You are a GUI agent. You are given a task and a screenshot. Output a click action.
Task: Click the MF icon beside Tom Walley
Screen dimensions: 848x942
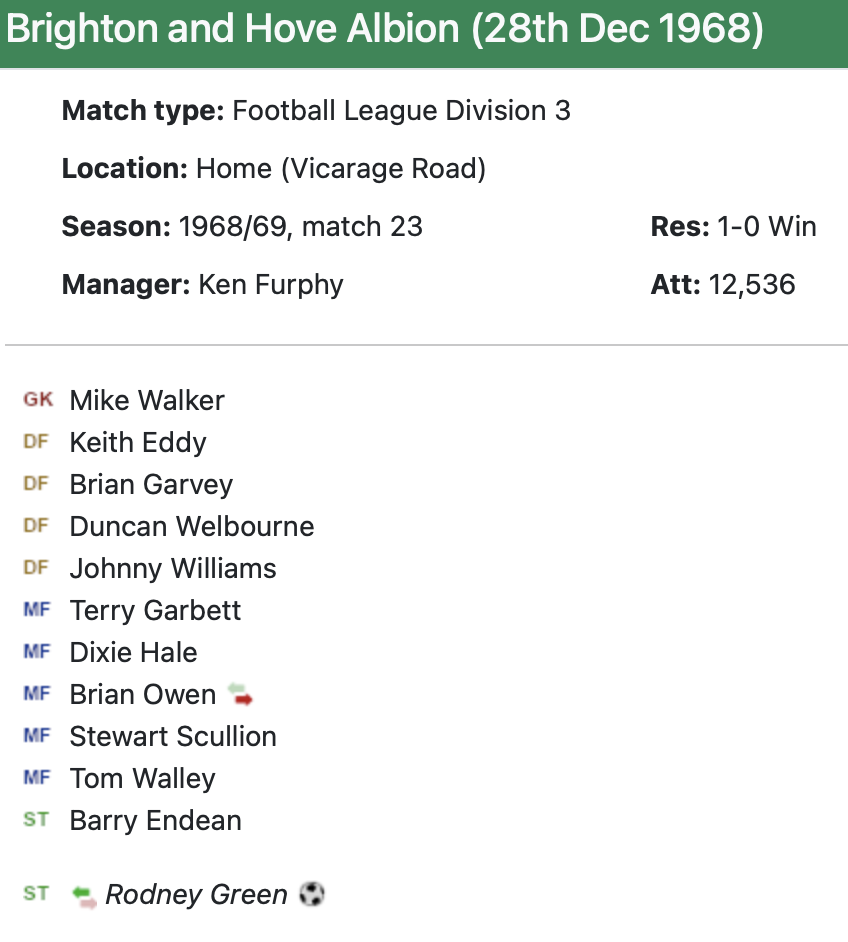(x=36, y=778)
